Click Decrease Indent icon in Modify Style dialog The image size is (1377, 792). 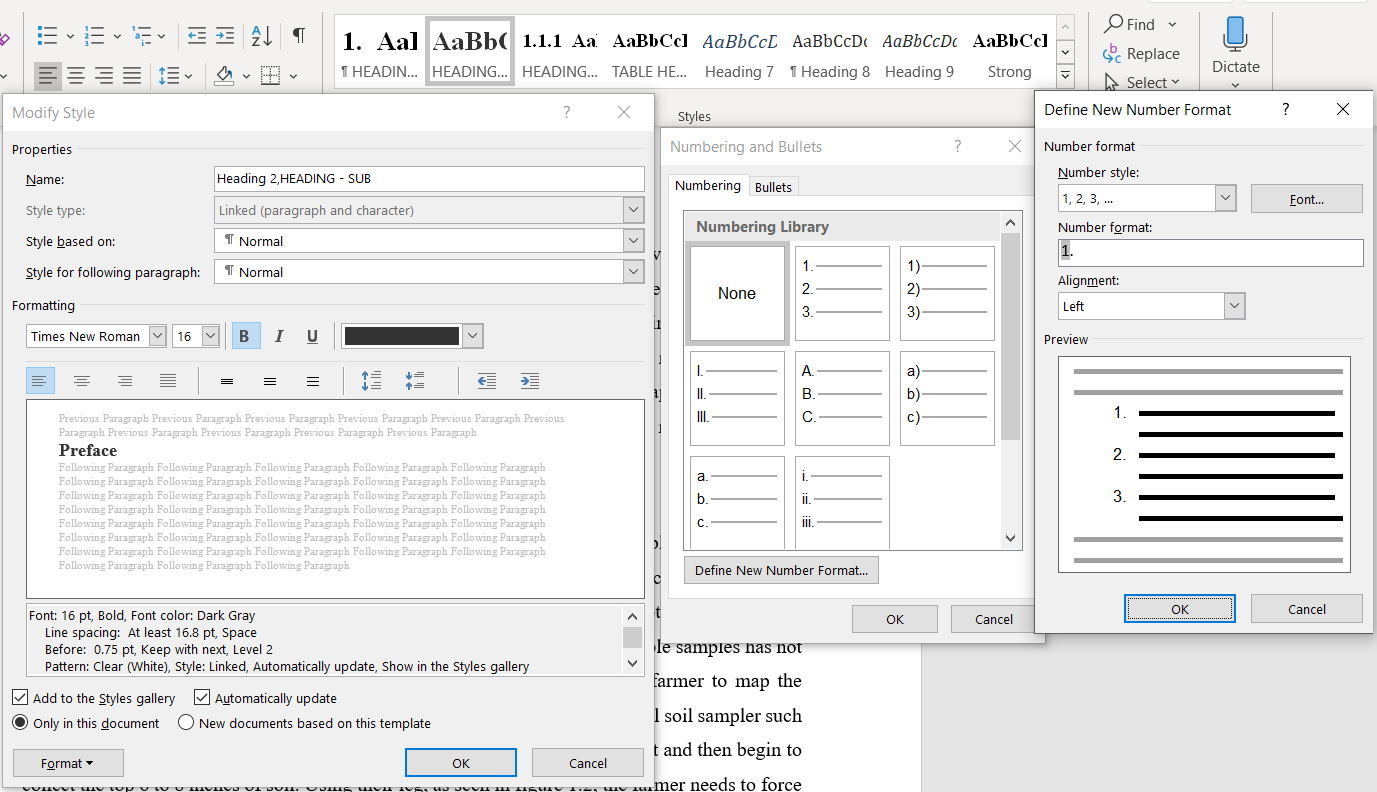pyautogui.click(x=487, y=380)
